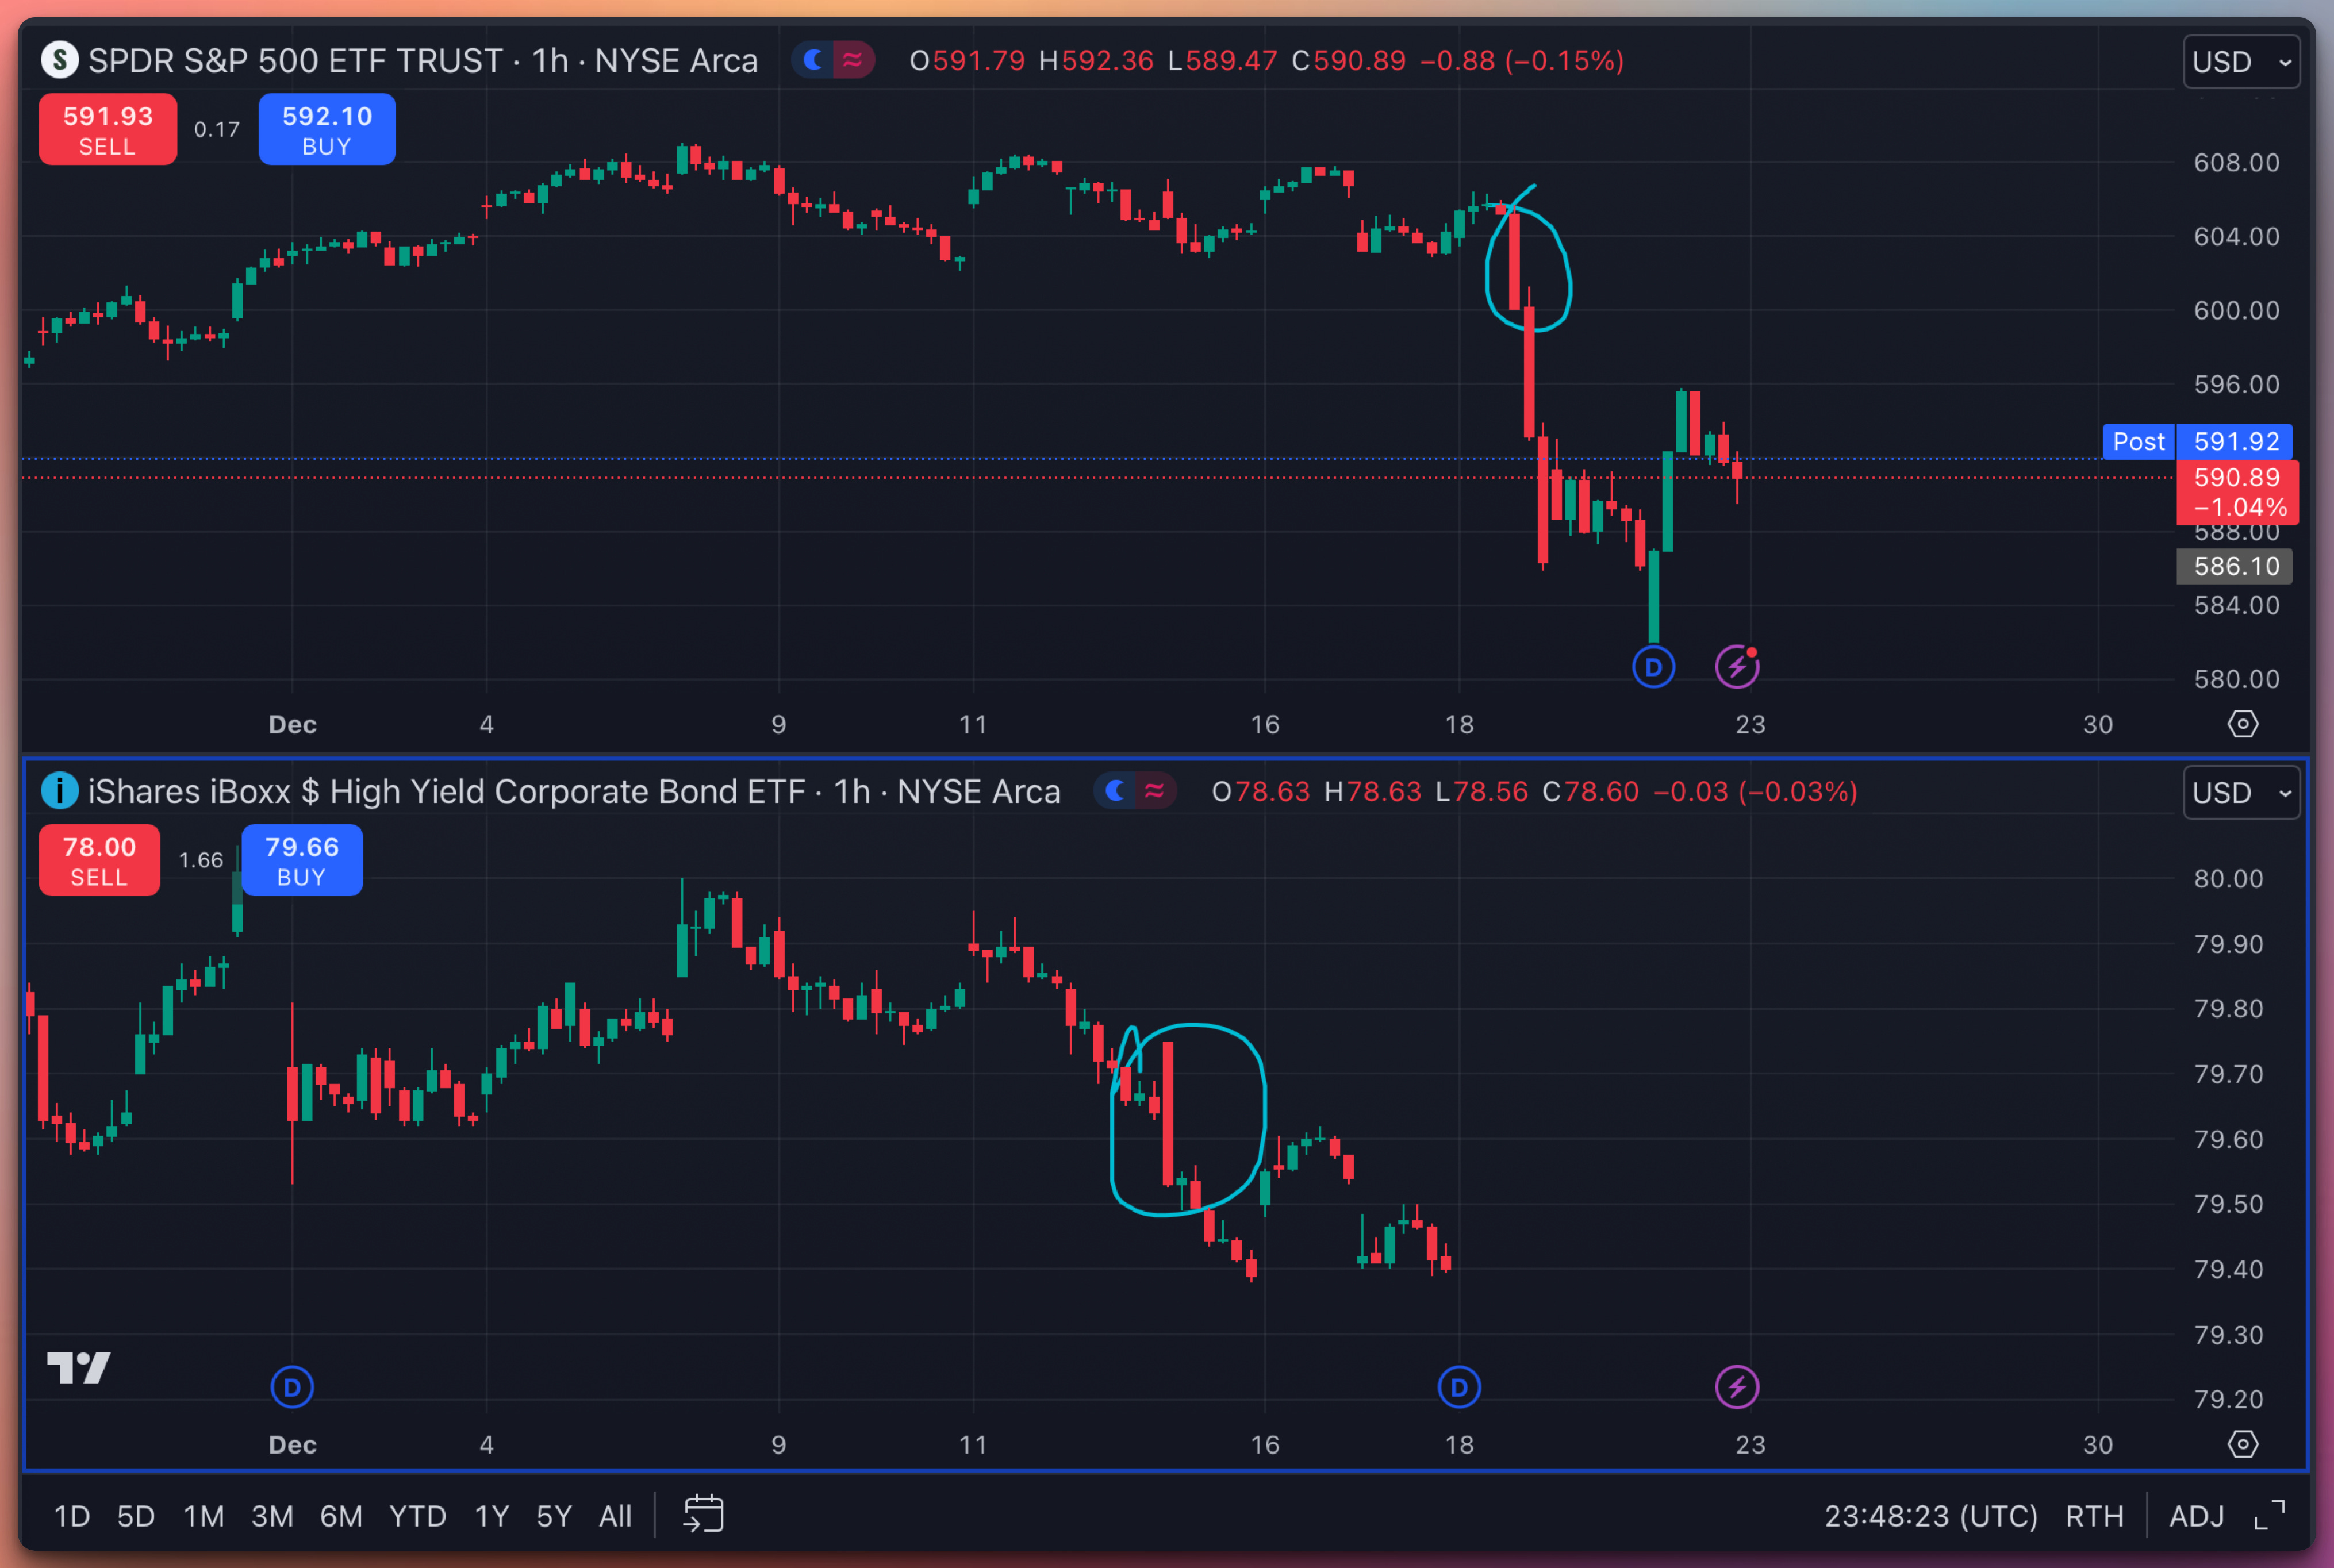The image size is (2334, 1568).
Task: Click the 590.89 last price label
Action: click(2237, 492)
